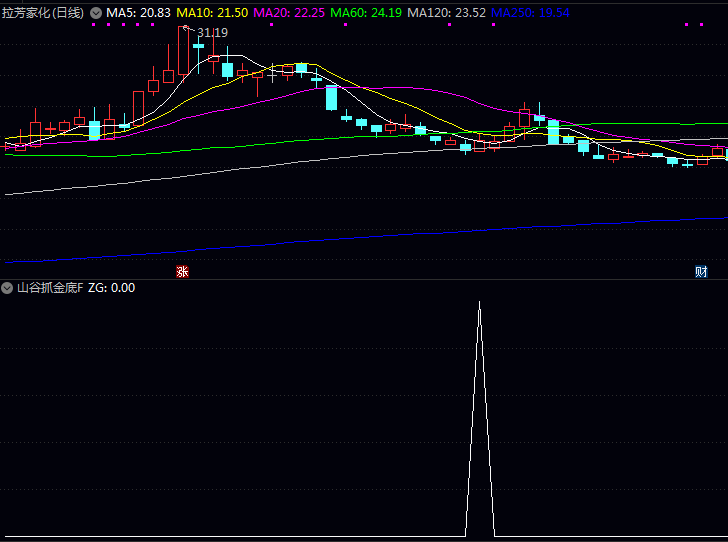Click the 山谷抓金底F indicator name
Screen dimensions: 728x542
(x=49, y=288)
